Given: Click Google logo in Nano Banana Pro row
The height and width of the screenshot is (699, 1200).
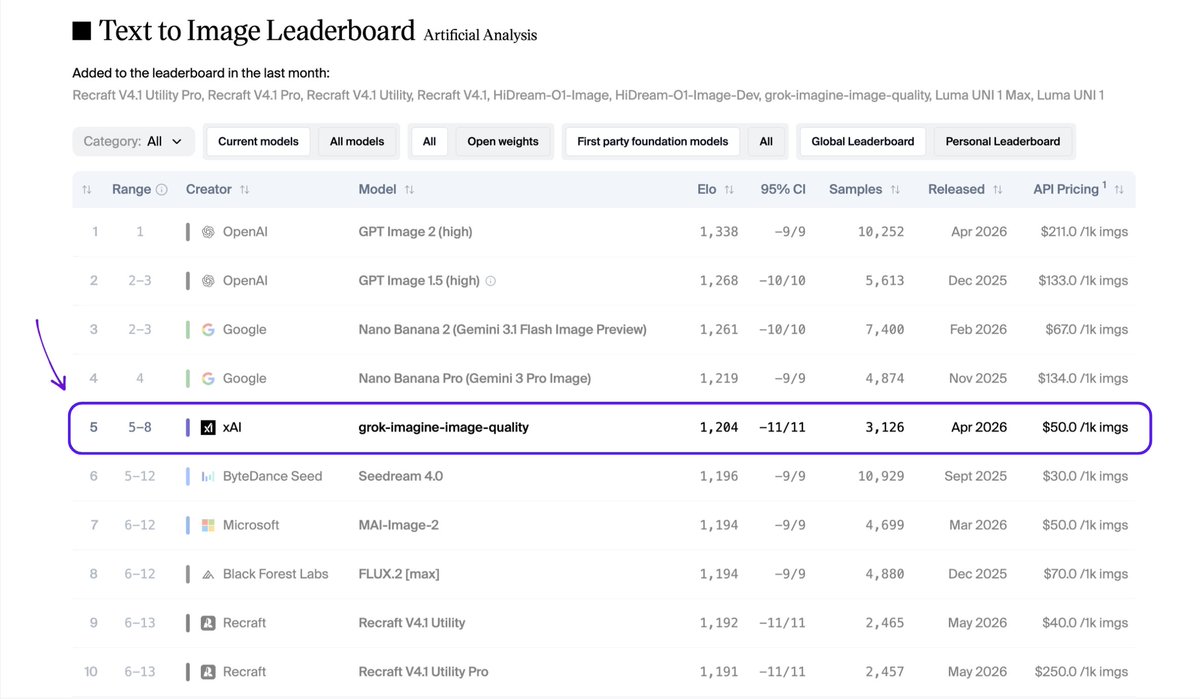Looking at the screenshot, I should pyautogui.click(x=208, y=378).
